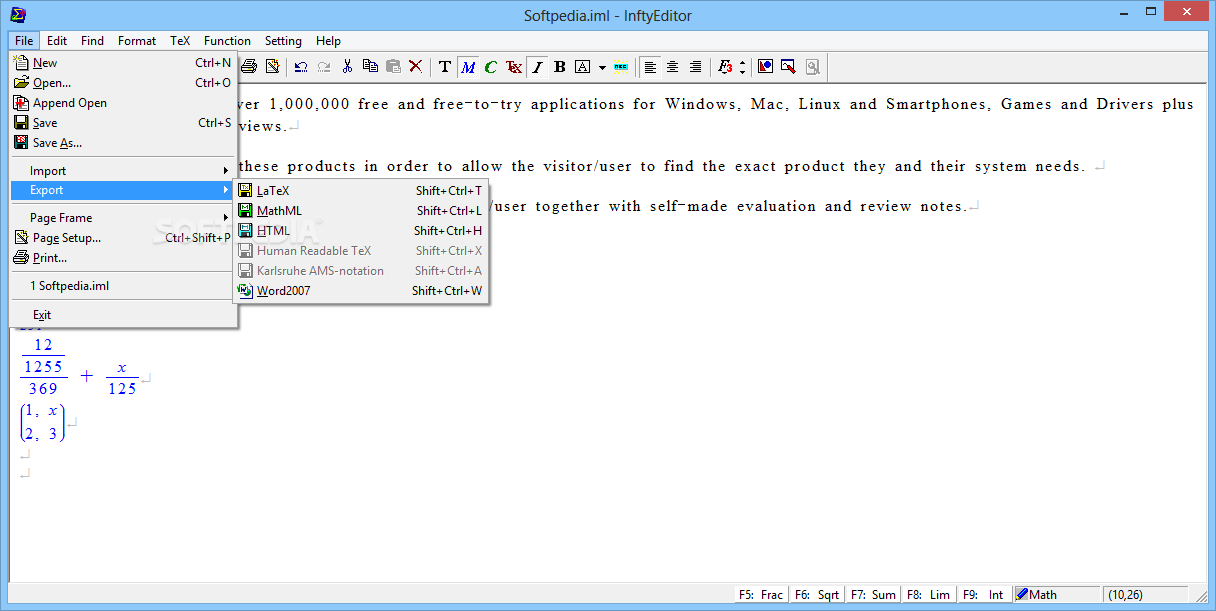Click the insert picture icon

[765, 67]
